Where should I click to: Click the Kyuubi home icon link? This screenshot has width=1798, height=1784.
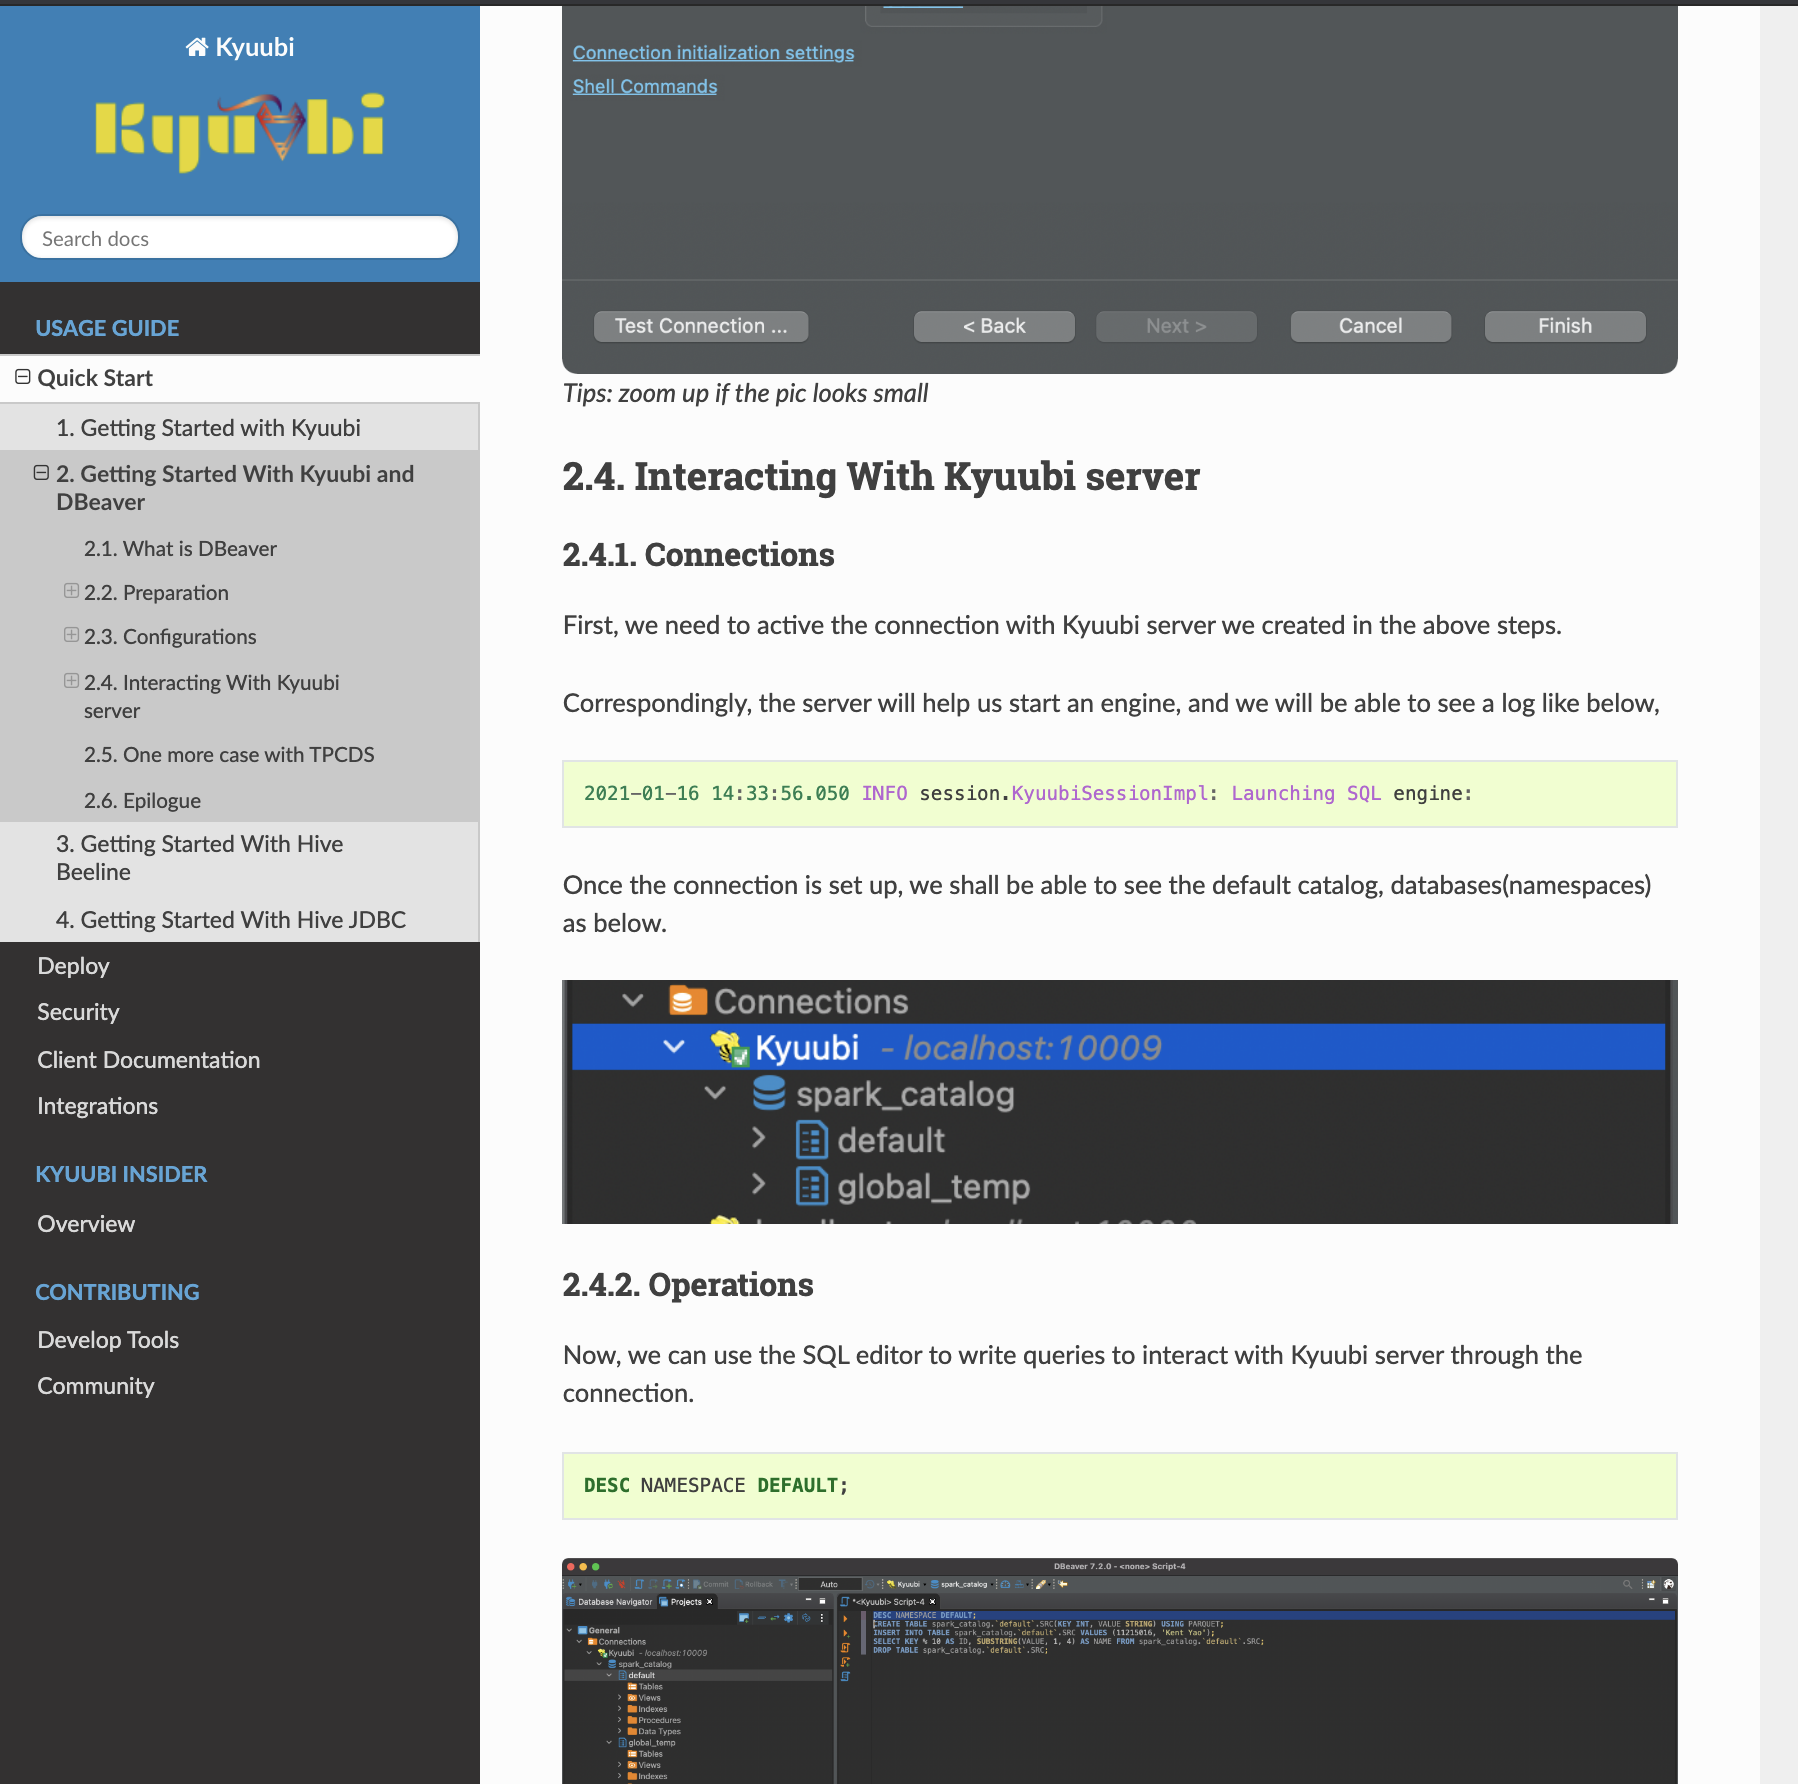click(240, 47)
